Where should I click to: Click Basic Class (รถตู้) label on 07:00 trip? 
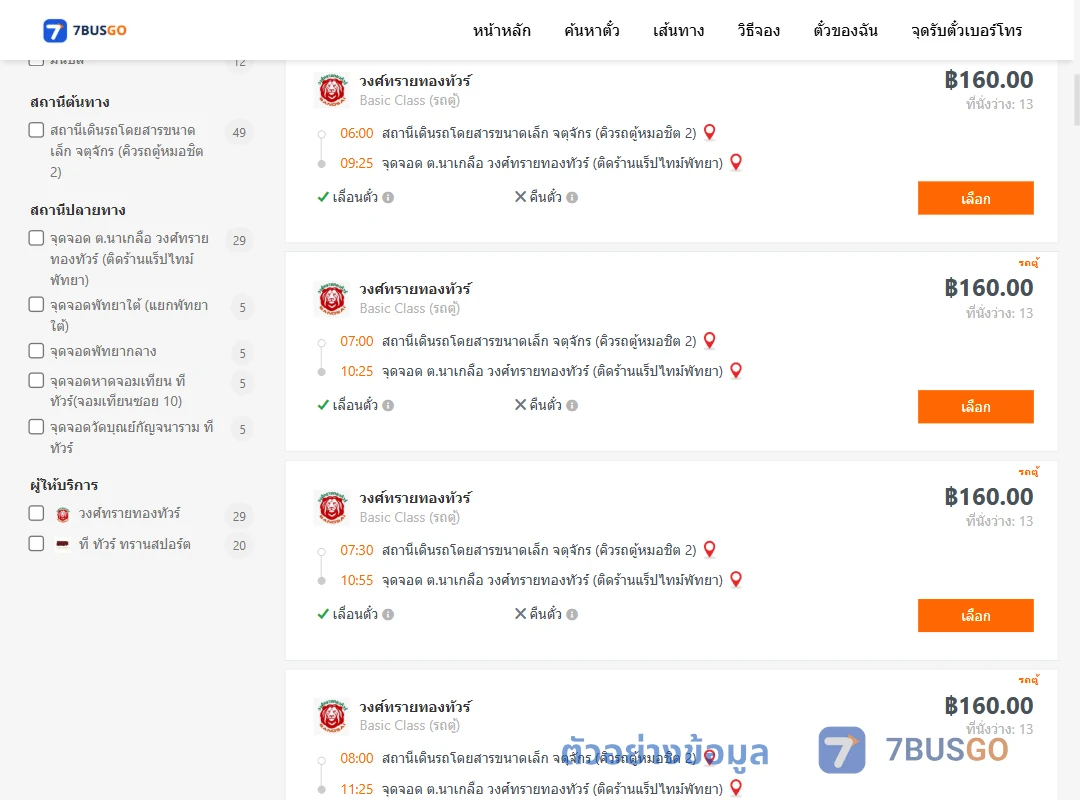coord(409,309)
